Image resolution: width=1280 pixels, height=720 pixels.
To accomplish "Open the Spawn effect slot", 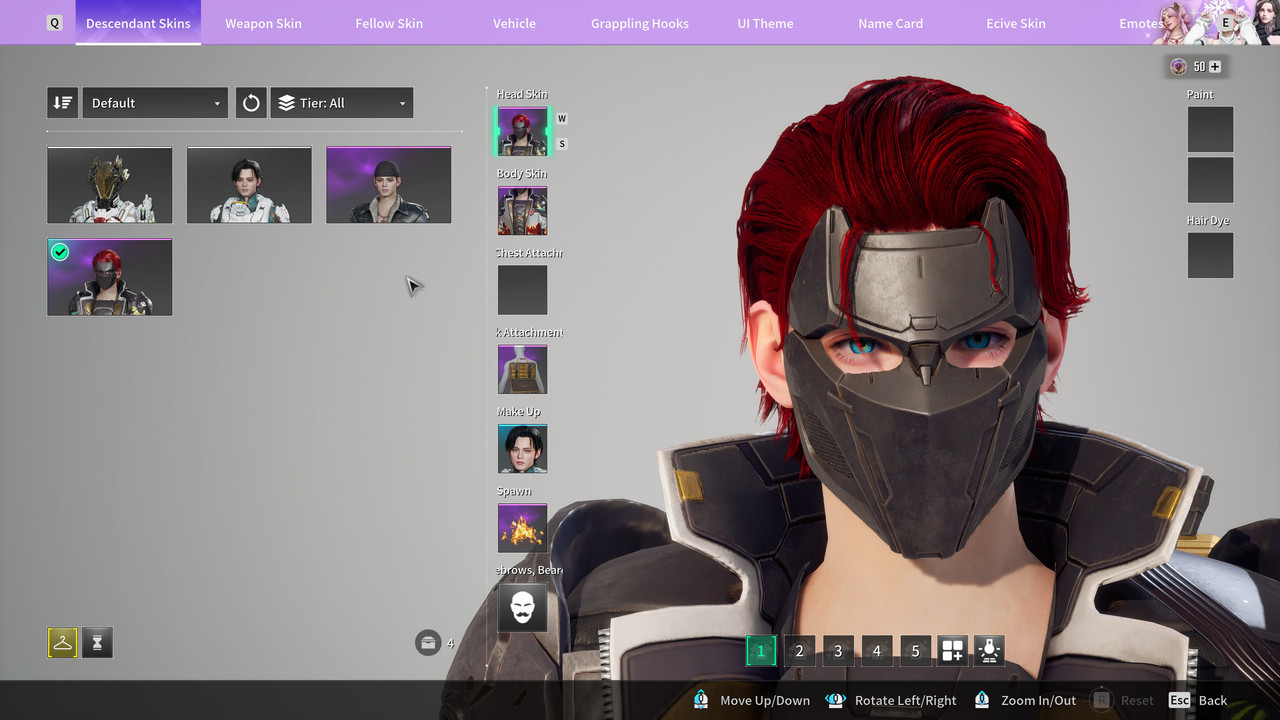I will point(523,528).
